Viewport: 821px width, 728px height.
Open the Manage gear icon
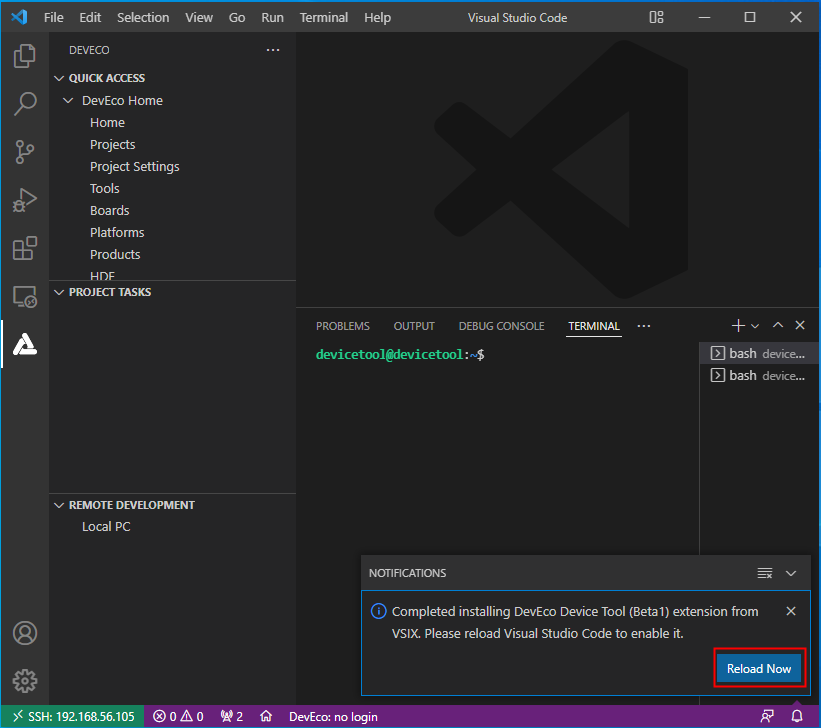(25, 681)
